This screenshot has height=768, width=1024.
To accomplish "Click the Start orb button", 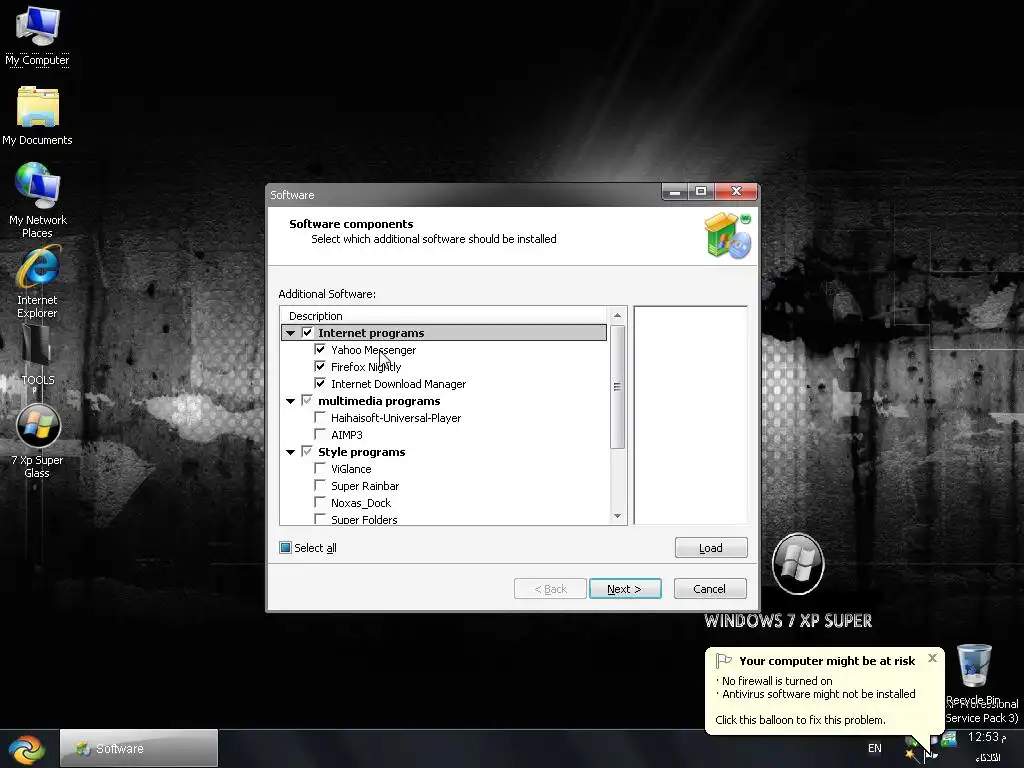I will pos(27,749).
